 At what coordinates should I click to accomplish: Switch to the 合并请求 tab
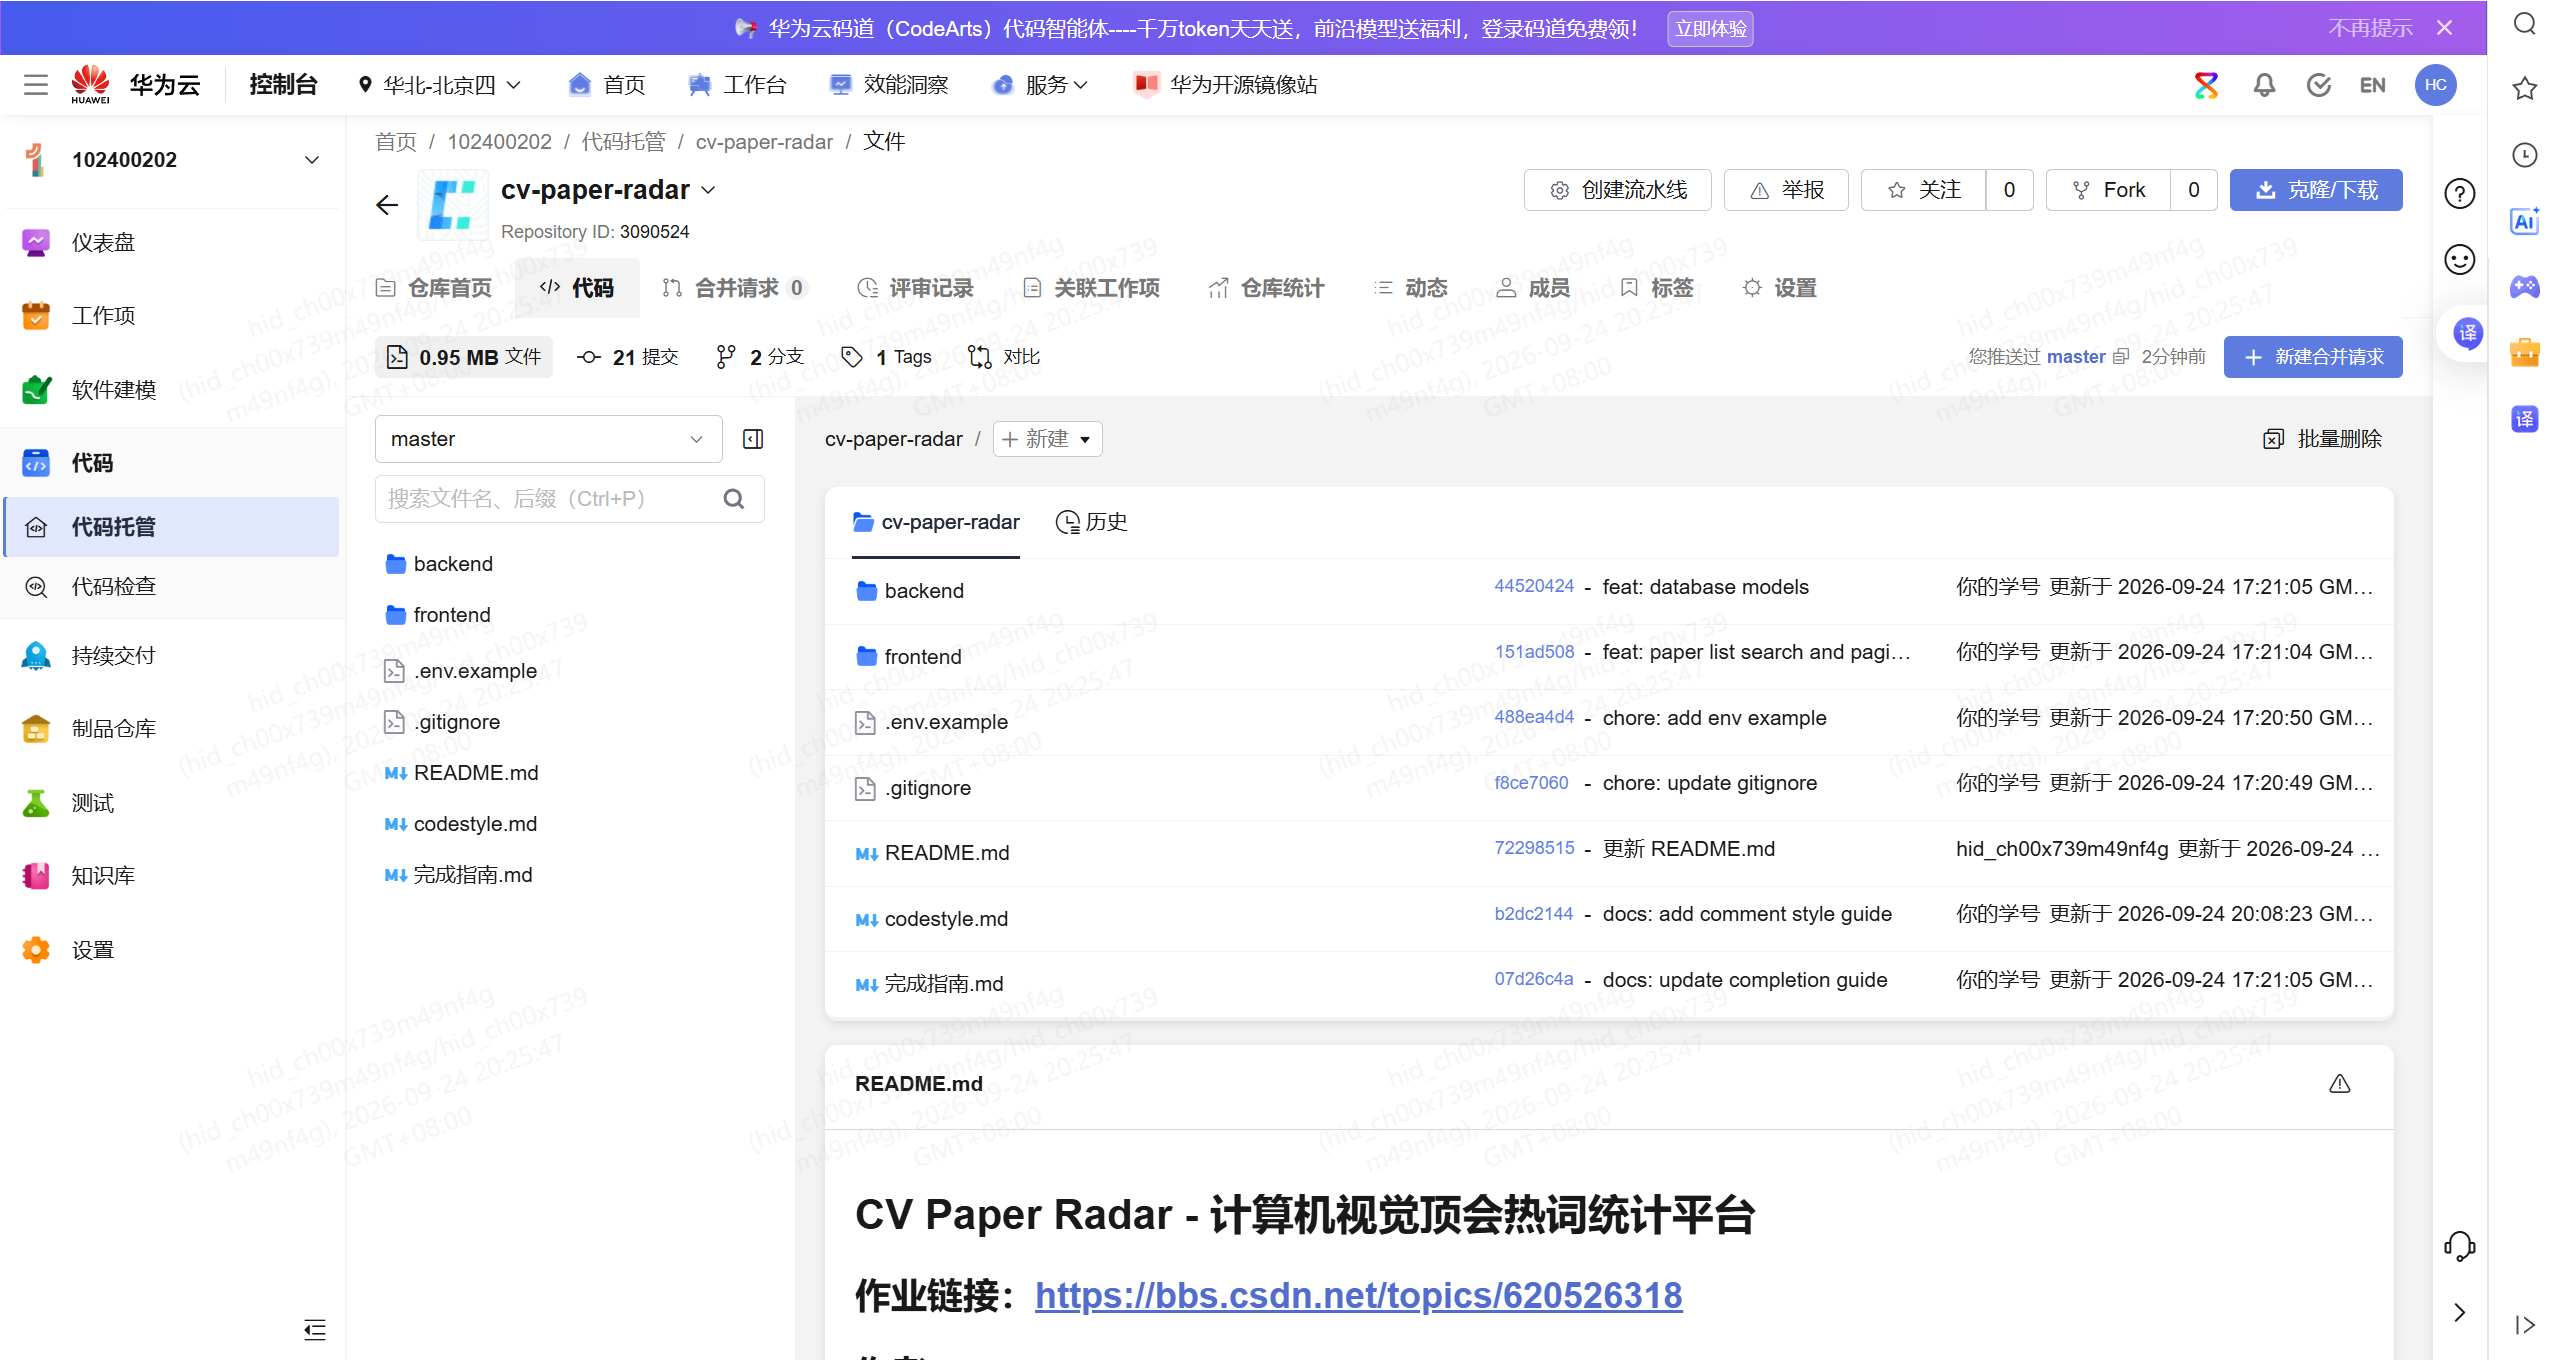pos(733,288)
